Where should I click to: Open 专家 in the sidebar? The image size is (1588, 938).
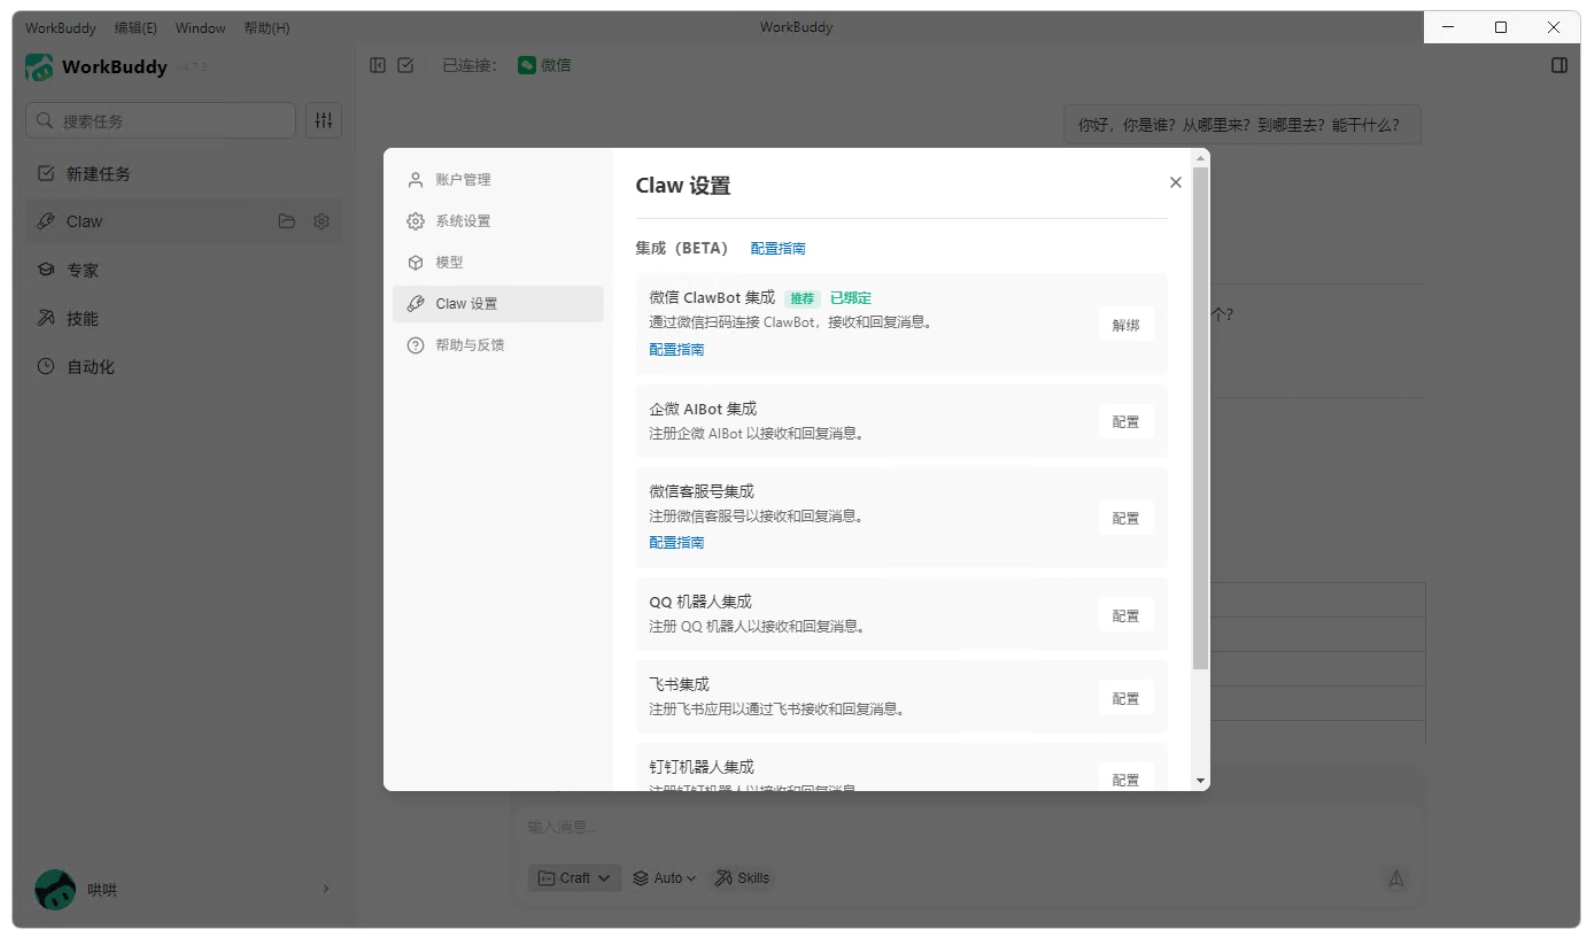point(184,270)
